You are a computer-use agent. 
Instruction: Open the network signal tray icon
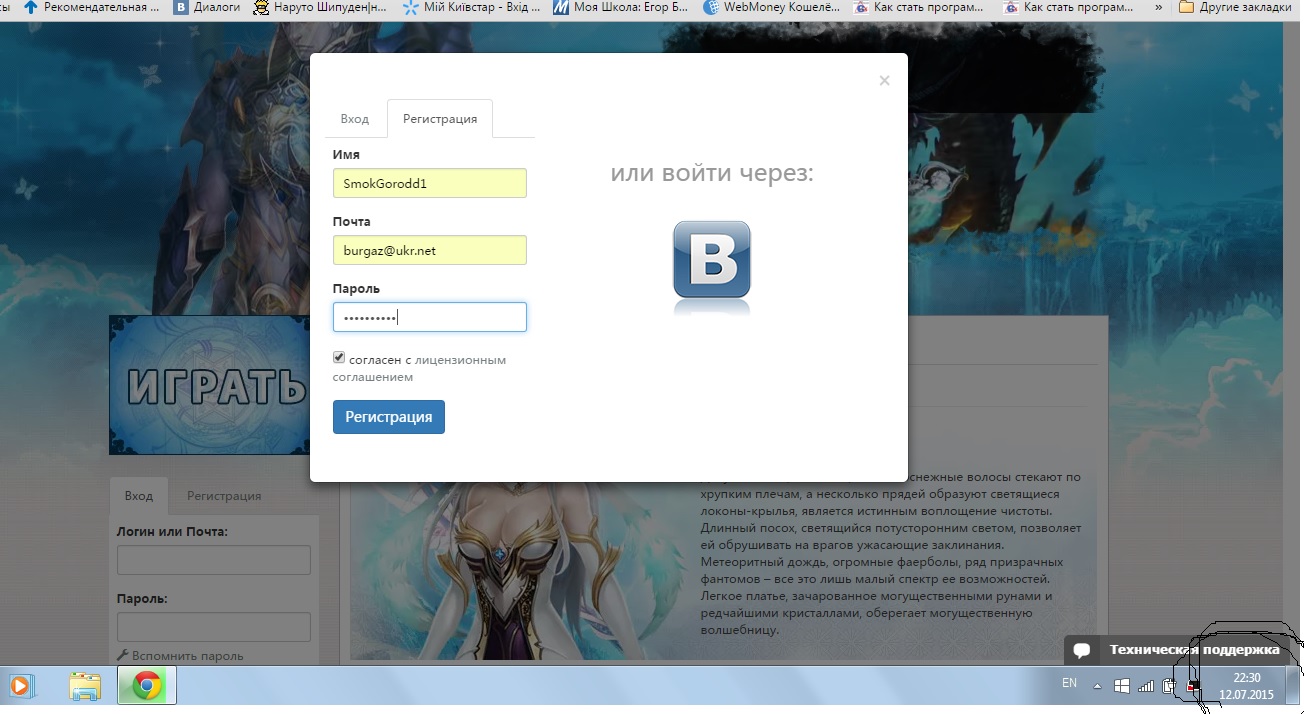tap(1146, 686)
